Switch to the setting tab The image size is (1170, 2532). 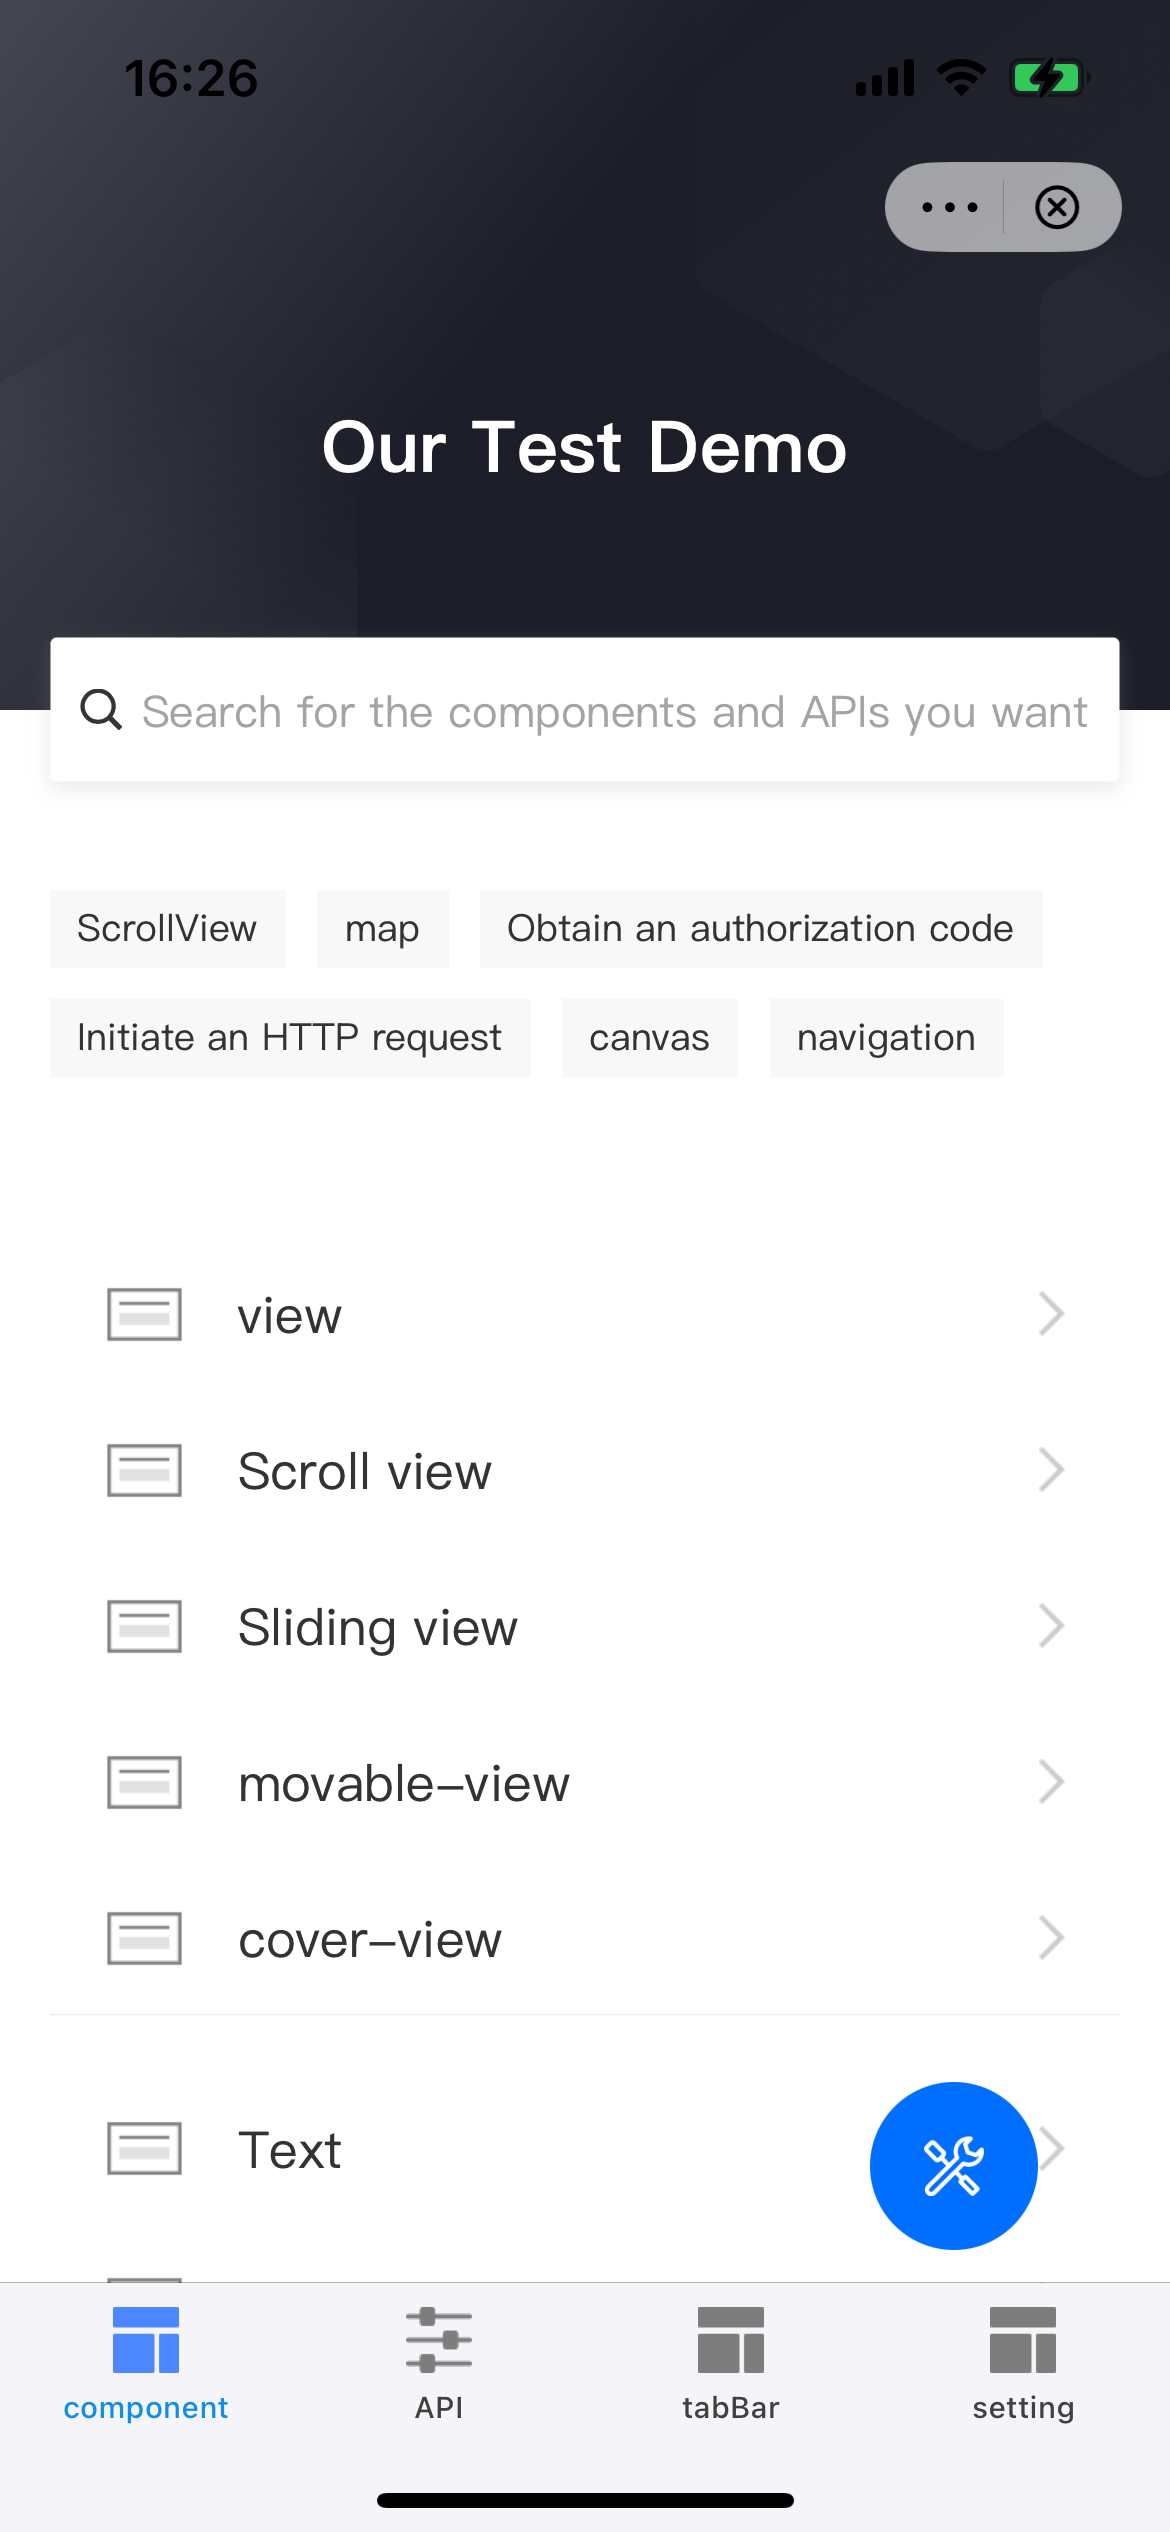(1022, 2362)
